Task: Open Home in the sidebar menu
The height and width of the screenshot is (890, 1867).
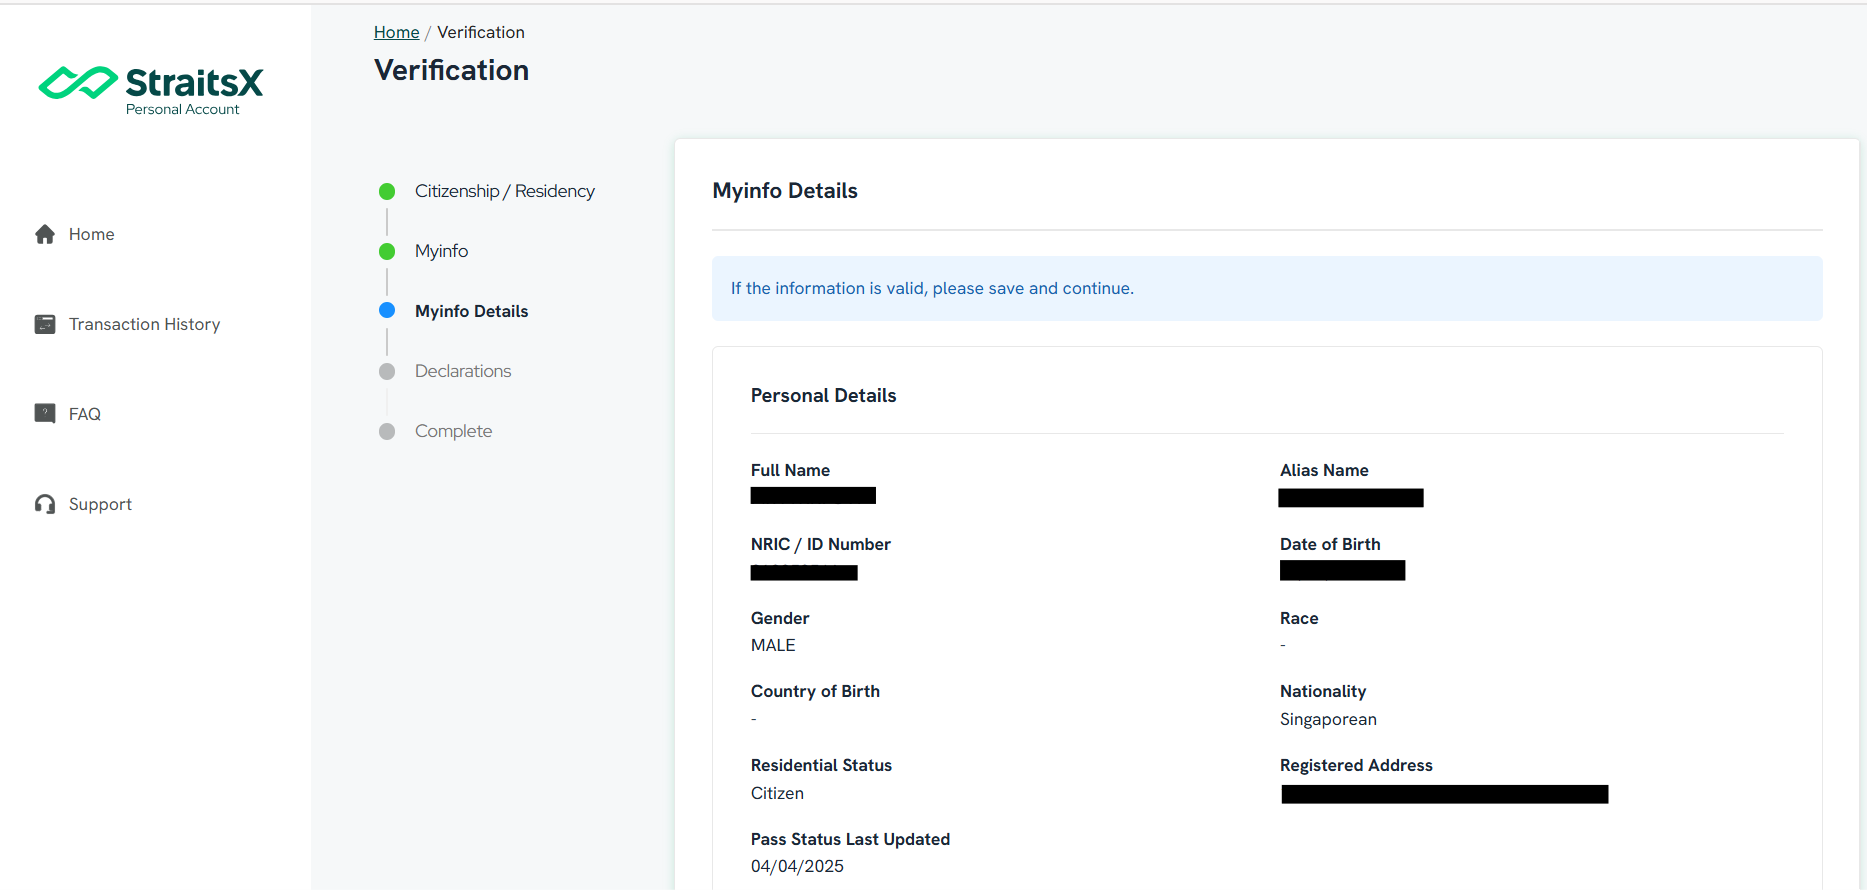Action: pyautogui.click(x=91, y=234)
